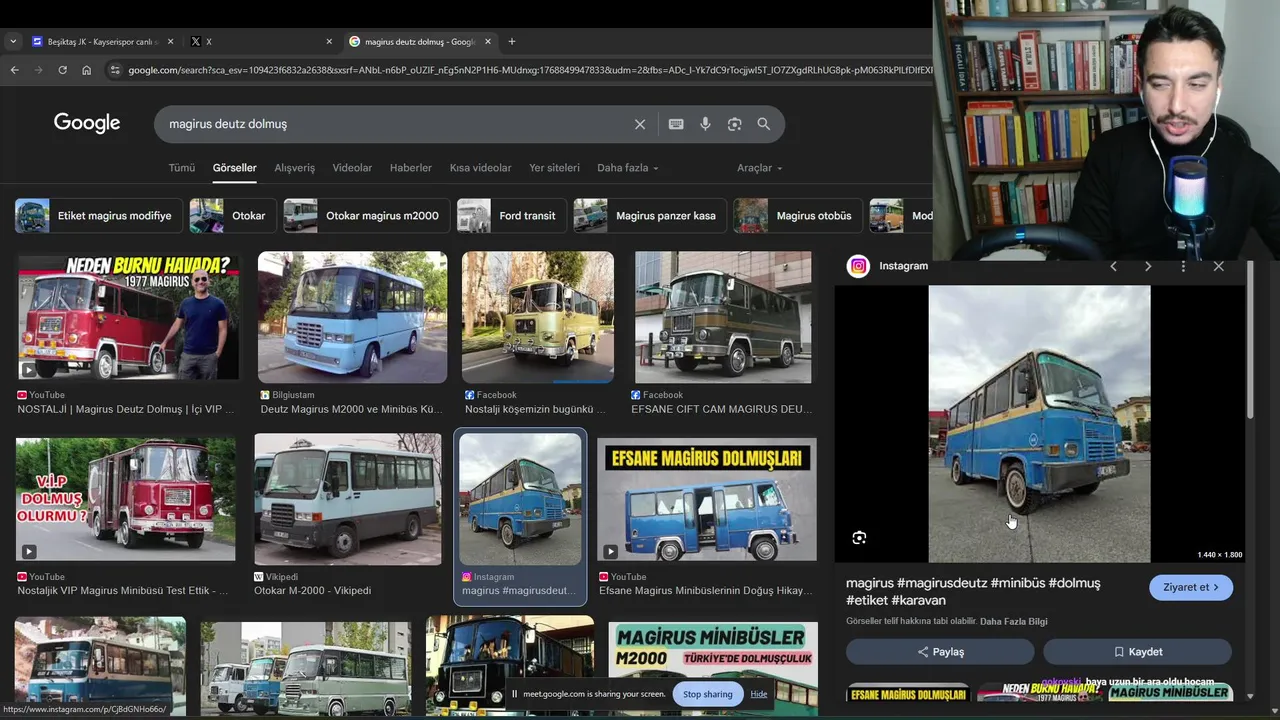This screenshot has height=720, width=1280.
Task: View site information icon in address bar
Action: coord(115,70)
